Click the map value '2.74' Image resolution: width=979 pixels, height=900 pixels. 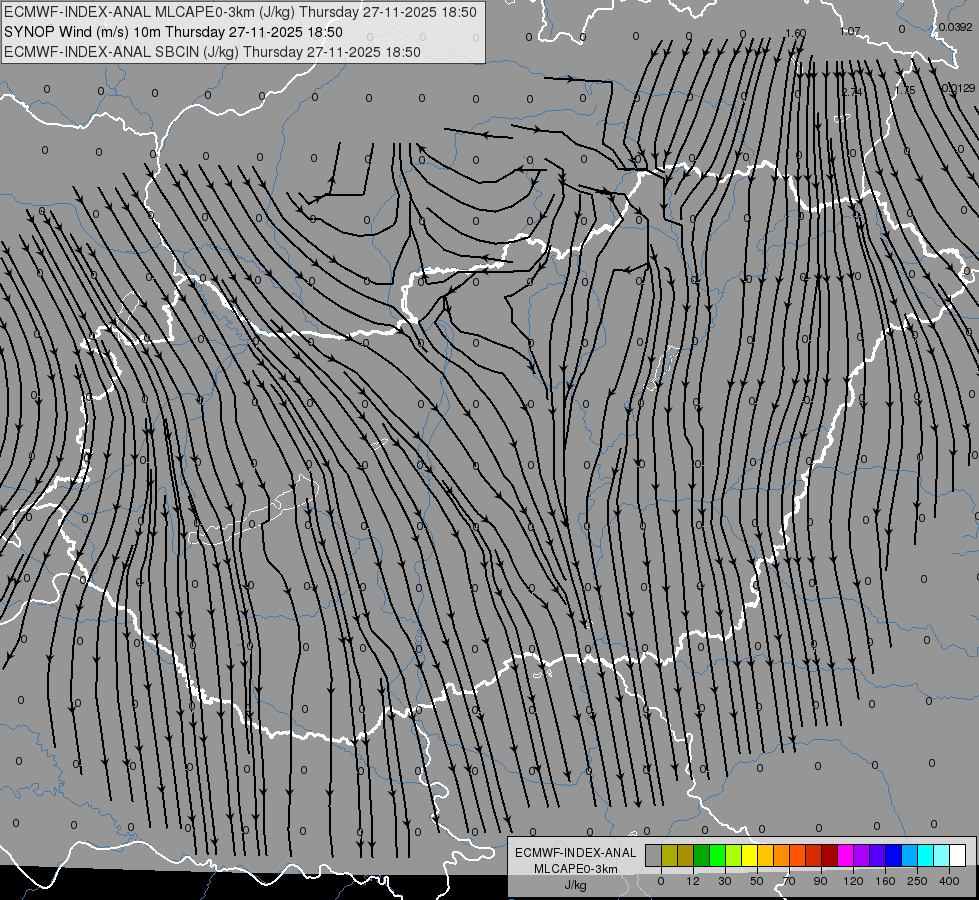(x=852, y=92)
